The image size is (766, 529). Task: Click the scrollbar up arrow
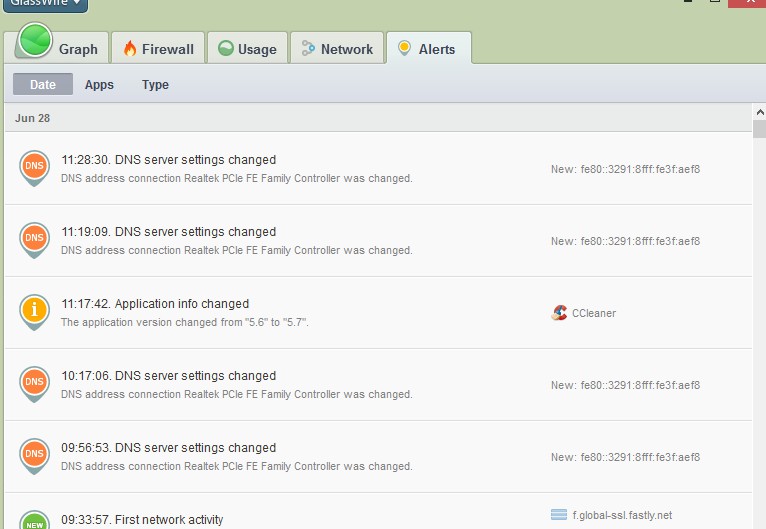760,112
